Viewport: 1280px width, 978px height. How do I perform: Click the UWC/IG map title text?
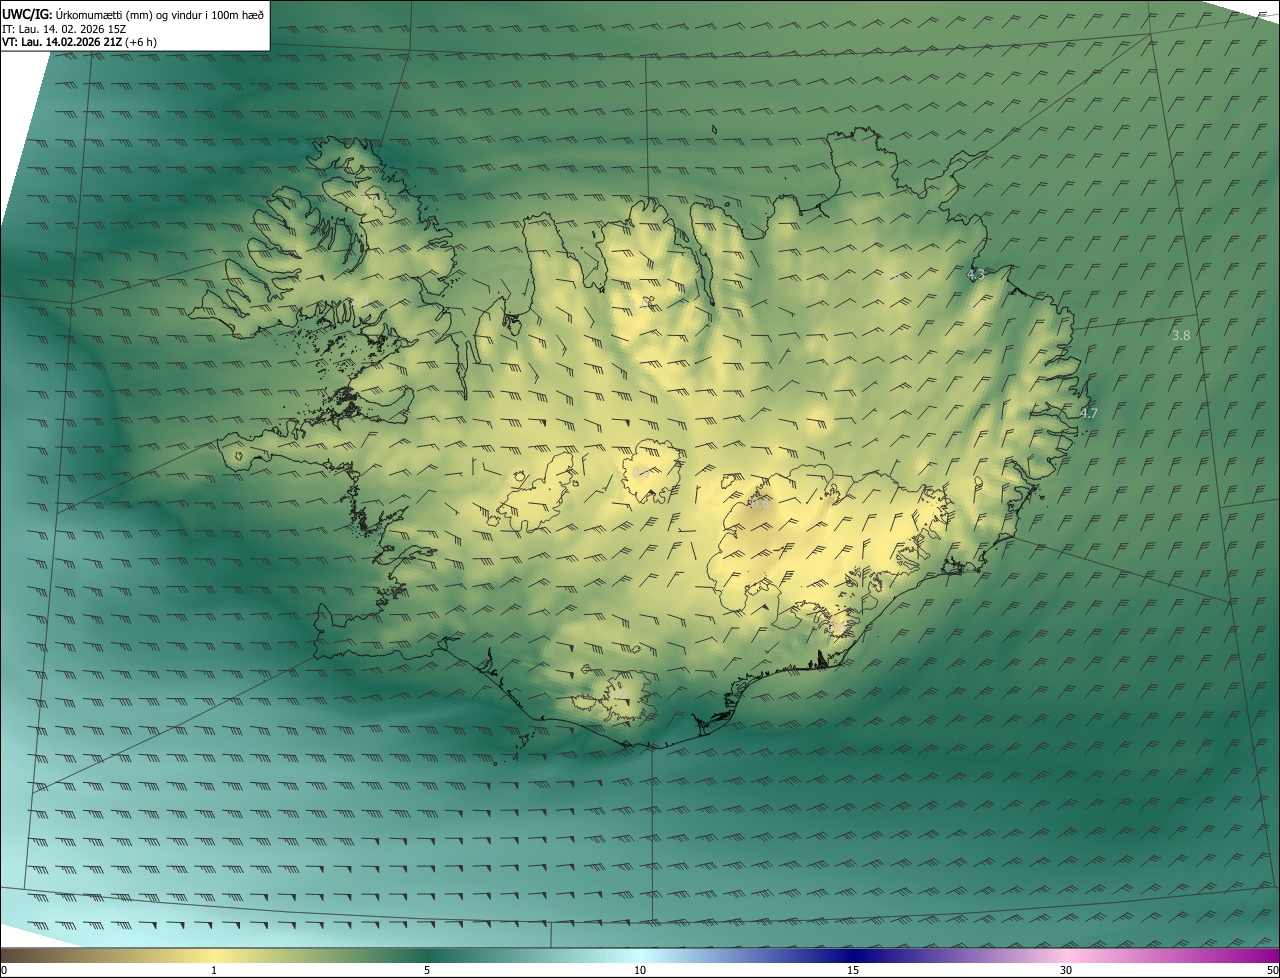133,13
